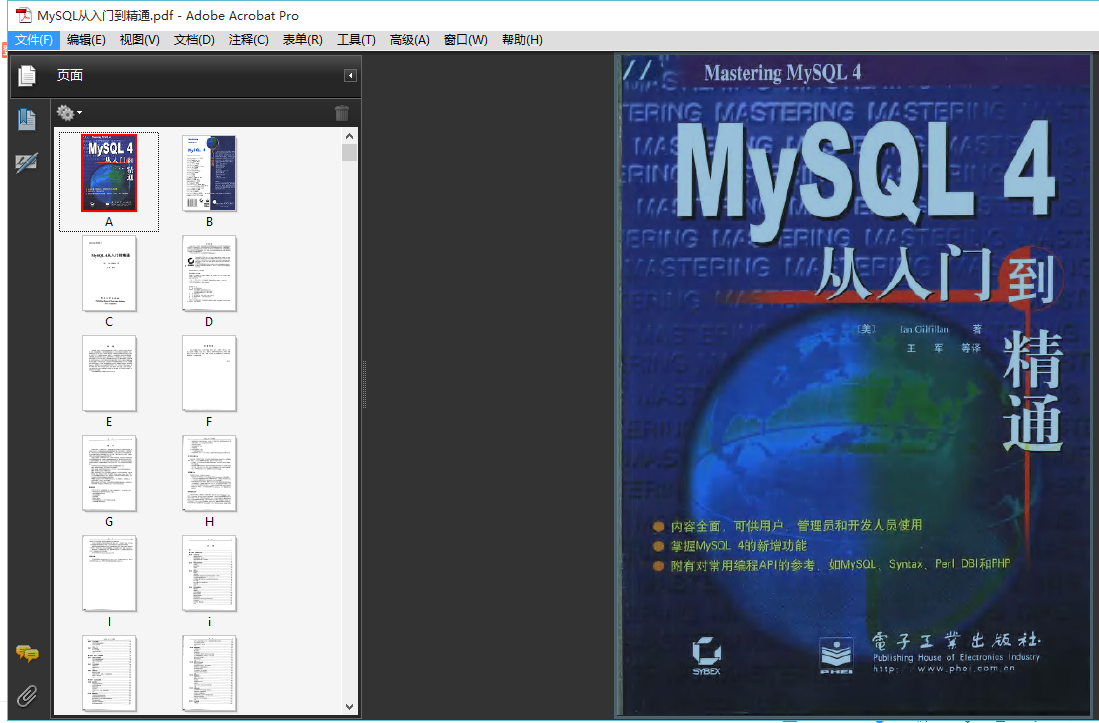This screenshot has width=1099, height=723.
Task: Select page thumbnail labeled uppercase I
Action: tap(109, 574)
